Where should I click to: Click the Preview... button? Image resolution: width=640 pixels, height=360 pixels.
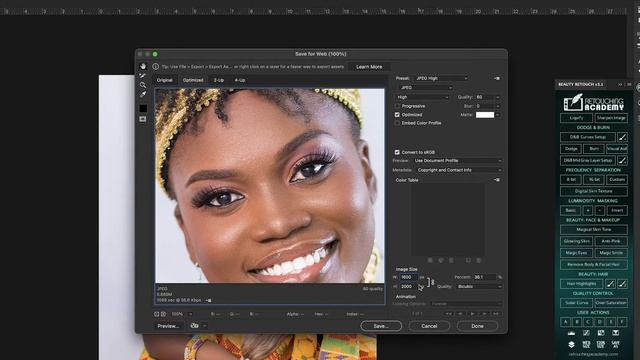[168, 326]
